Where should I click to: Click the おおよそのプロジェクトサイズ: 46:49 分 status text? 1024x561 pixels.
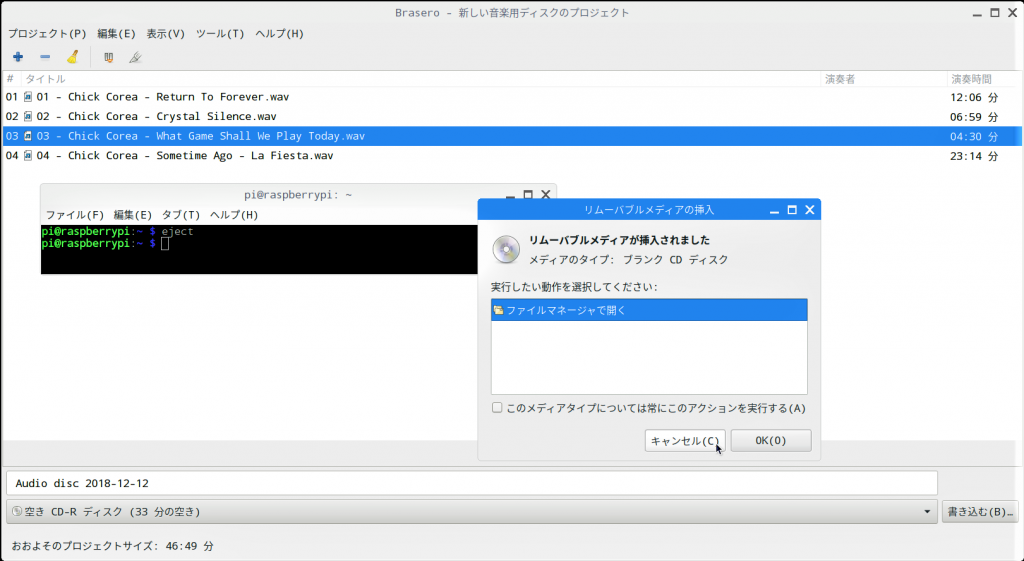point(112,545)
